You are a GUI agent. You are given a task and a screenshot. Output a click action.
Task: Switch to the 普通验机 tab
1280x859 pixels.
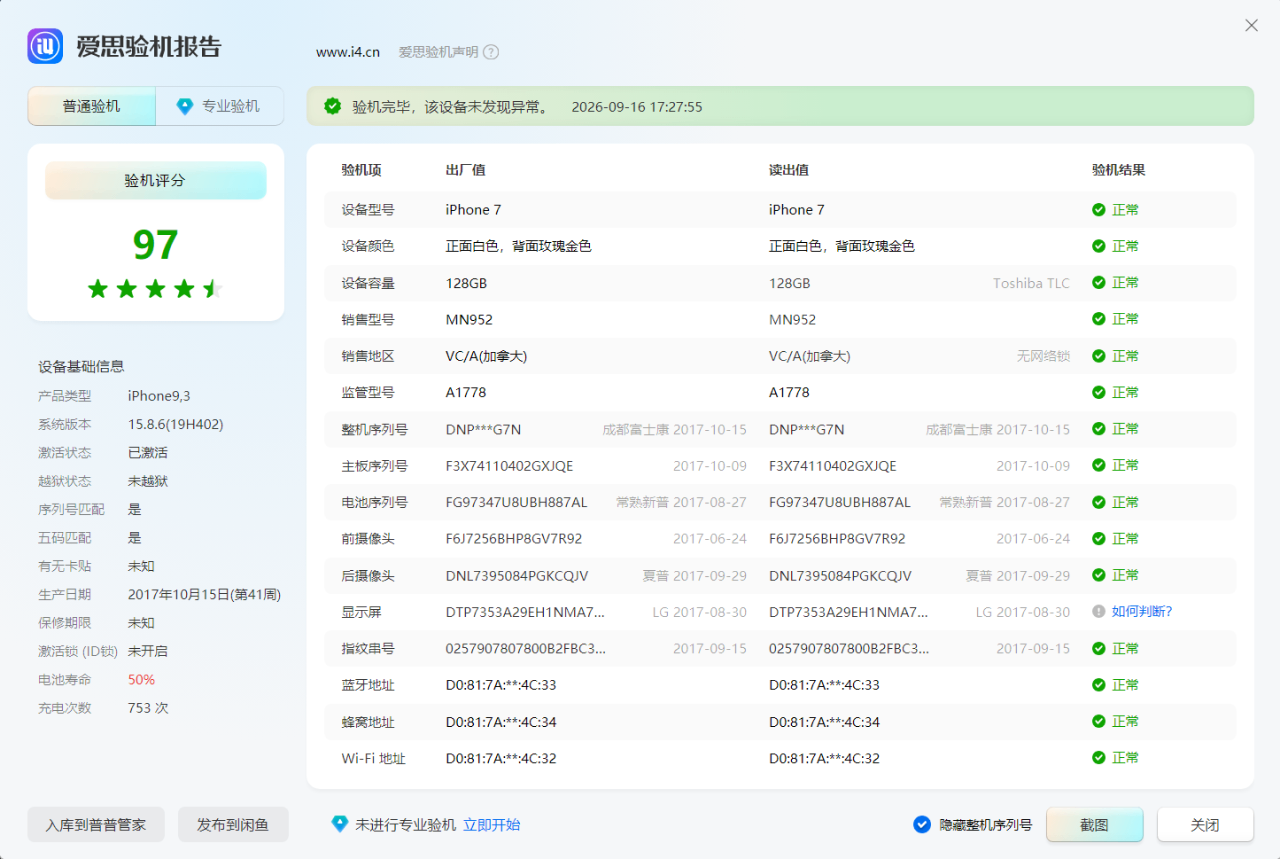[x=92, y=106]
